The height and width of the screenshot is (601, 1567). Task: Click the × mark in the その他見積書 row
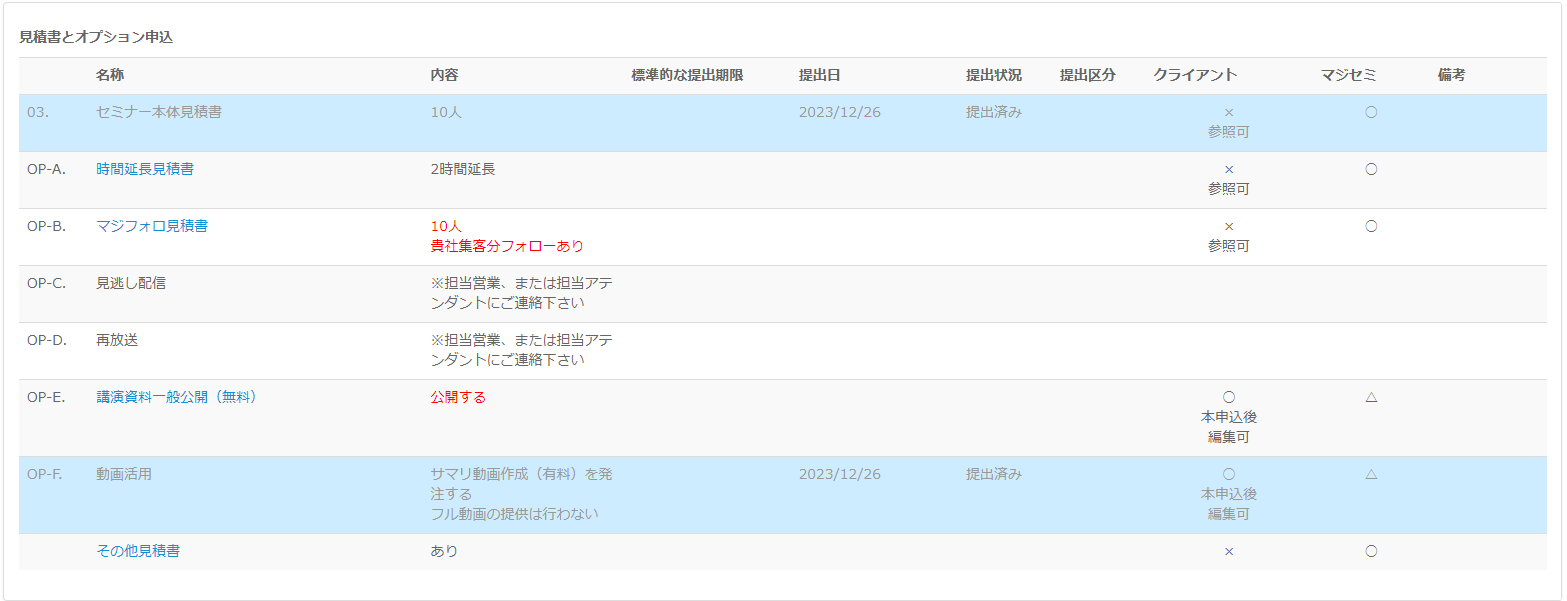click(x=1228, y=551)
